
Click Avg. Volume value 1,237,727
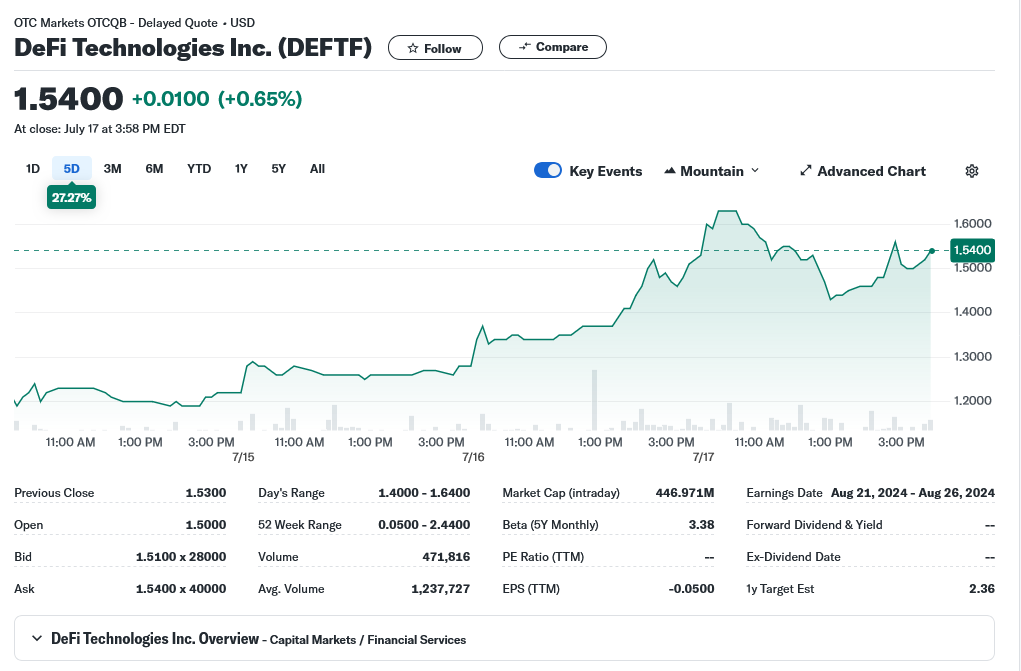point(440,588)
